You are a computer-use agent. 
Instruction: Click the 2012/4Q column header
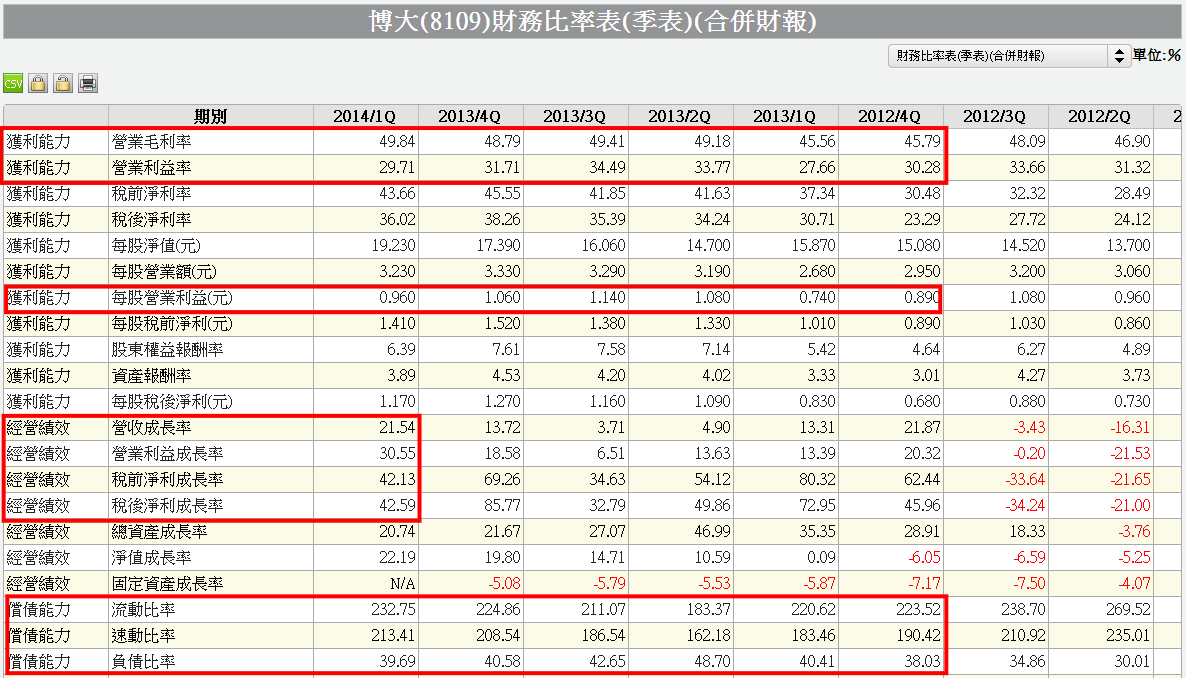[890, 117]
